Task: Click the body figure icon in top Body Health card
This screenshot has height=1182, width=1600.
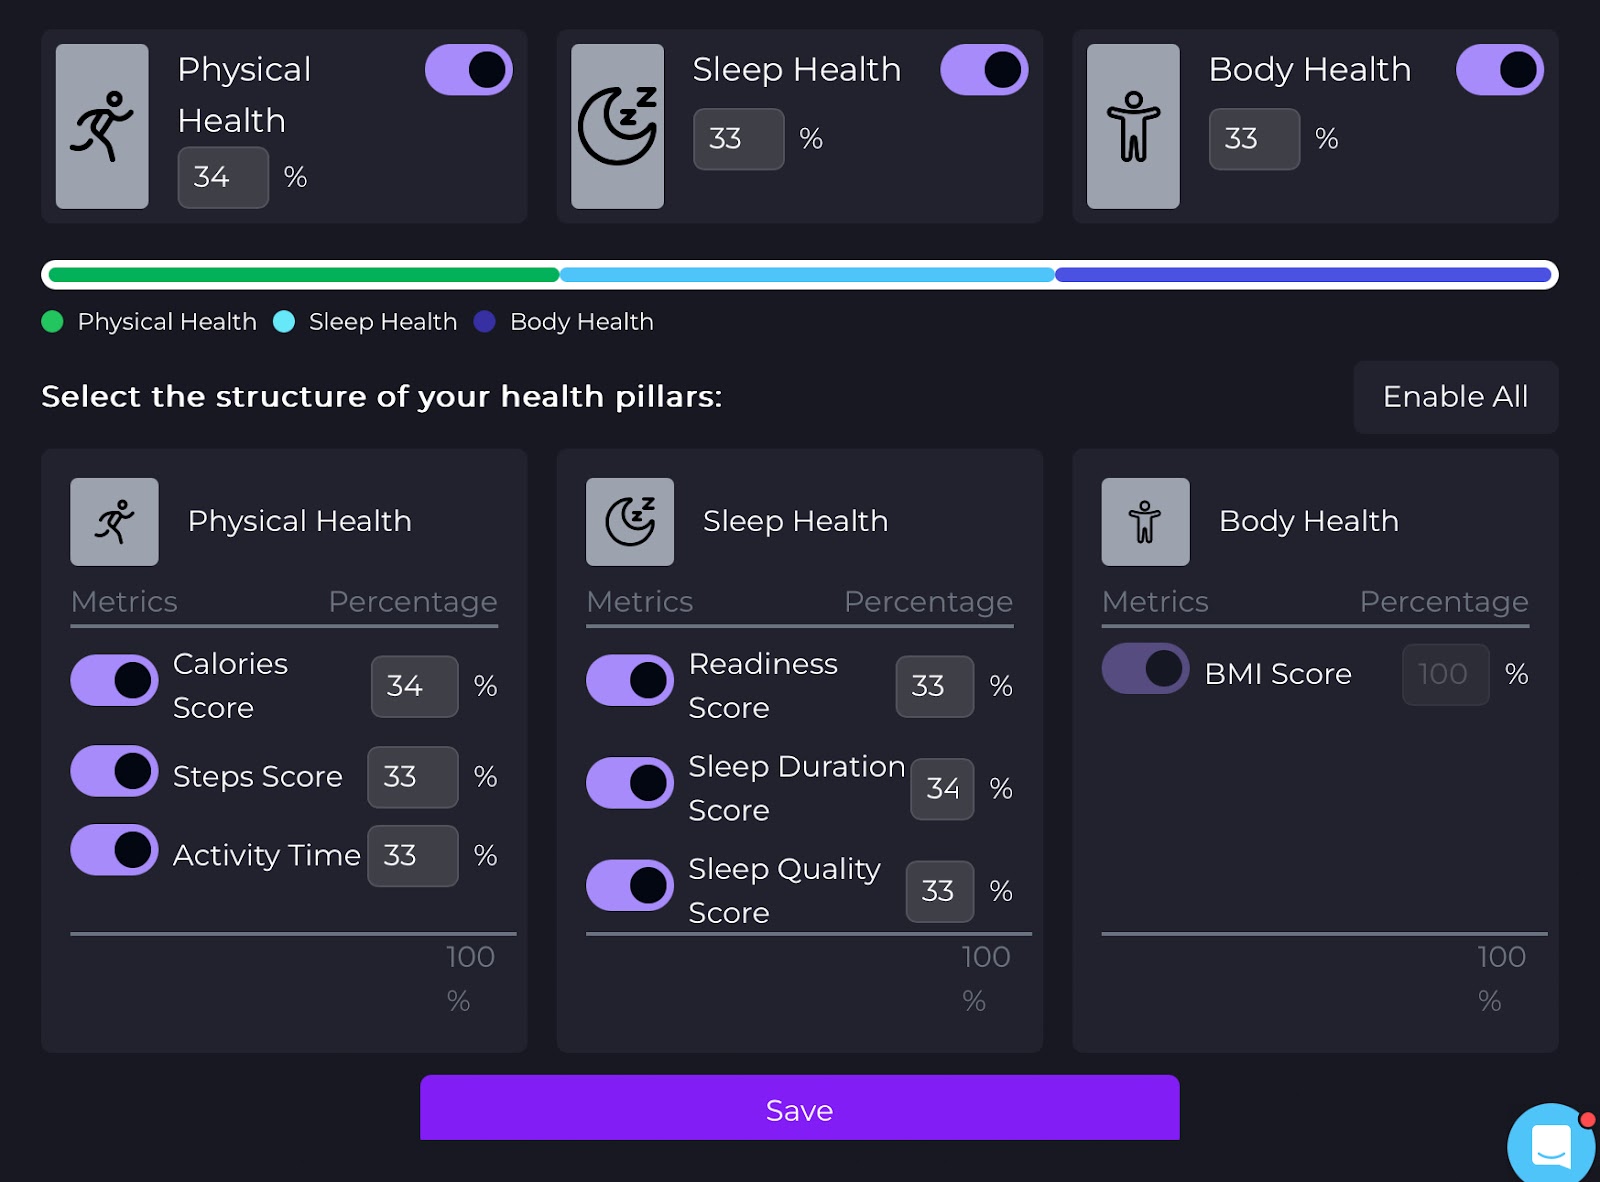Action: coord(1133,126)
